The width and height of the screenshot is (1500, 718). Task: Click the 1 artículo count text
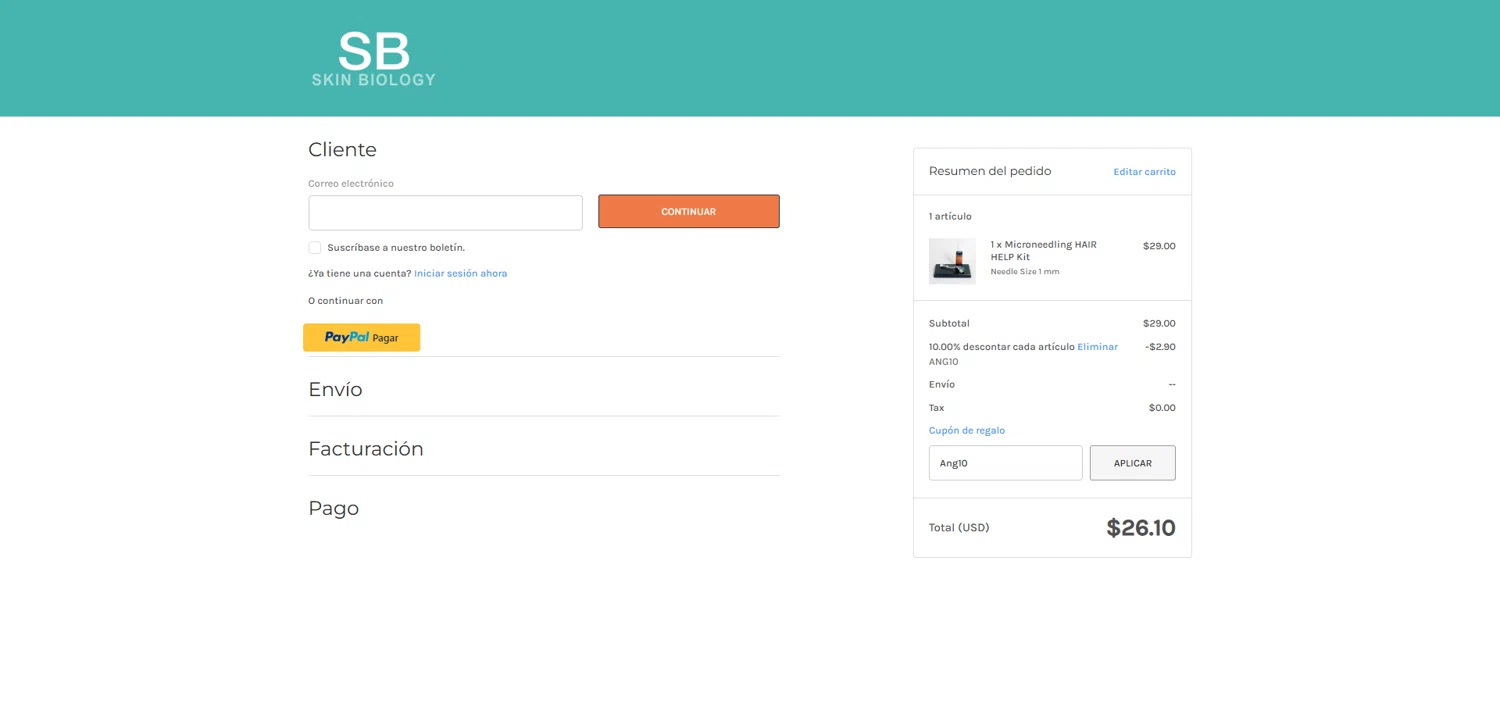pyautogui.click(x=950, y=216)
